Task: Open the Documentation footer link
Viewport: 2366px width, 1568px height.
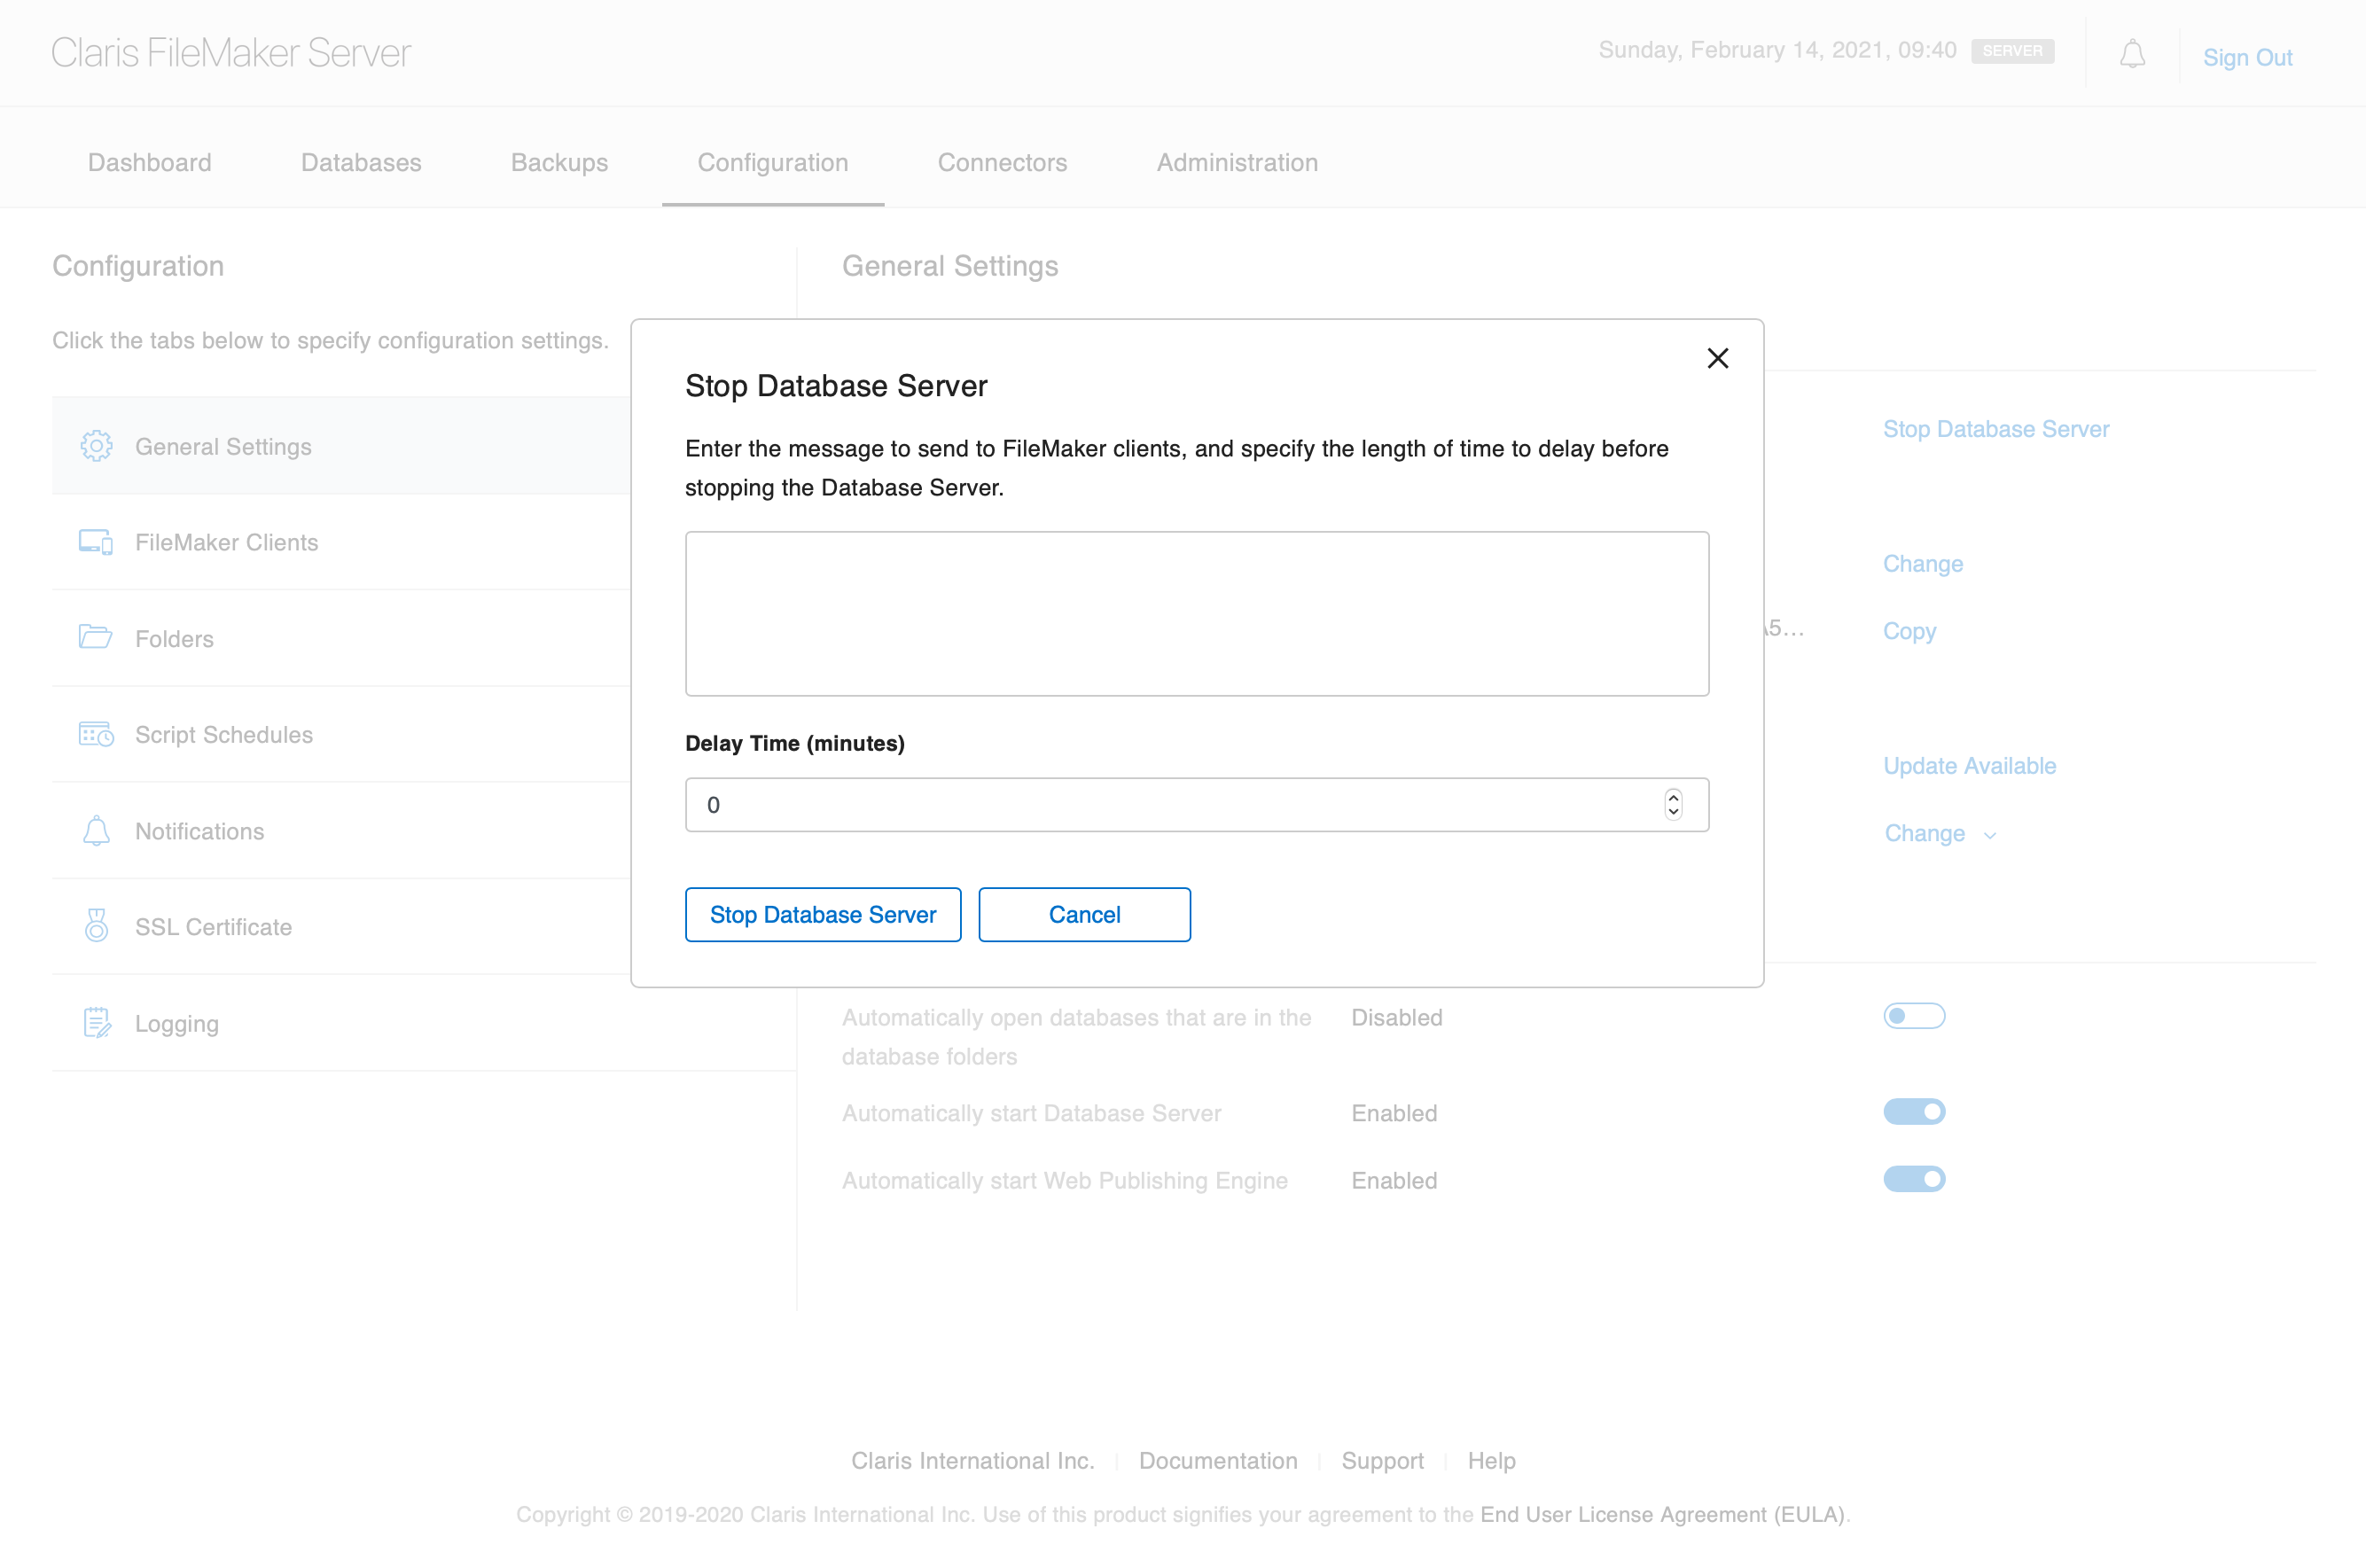Action: [1218, 1460]
